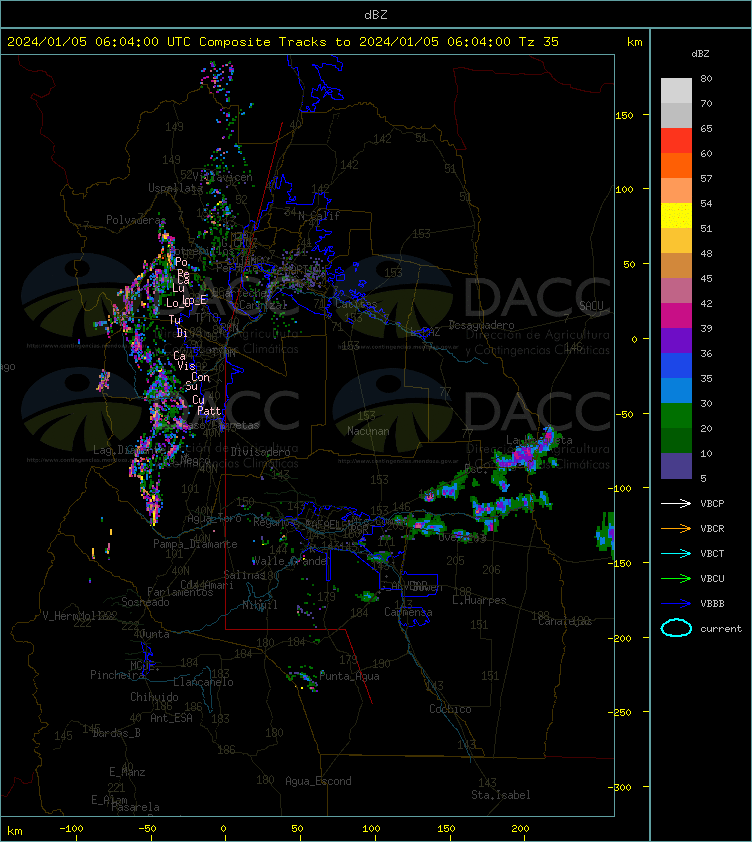Choose the mauve 45–42 dBZ swatch
The image size is (752, 842).
(x=676, y=291)
